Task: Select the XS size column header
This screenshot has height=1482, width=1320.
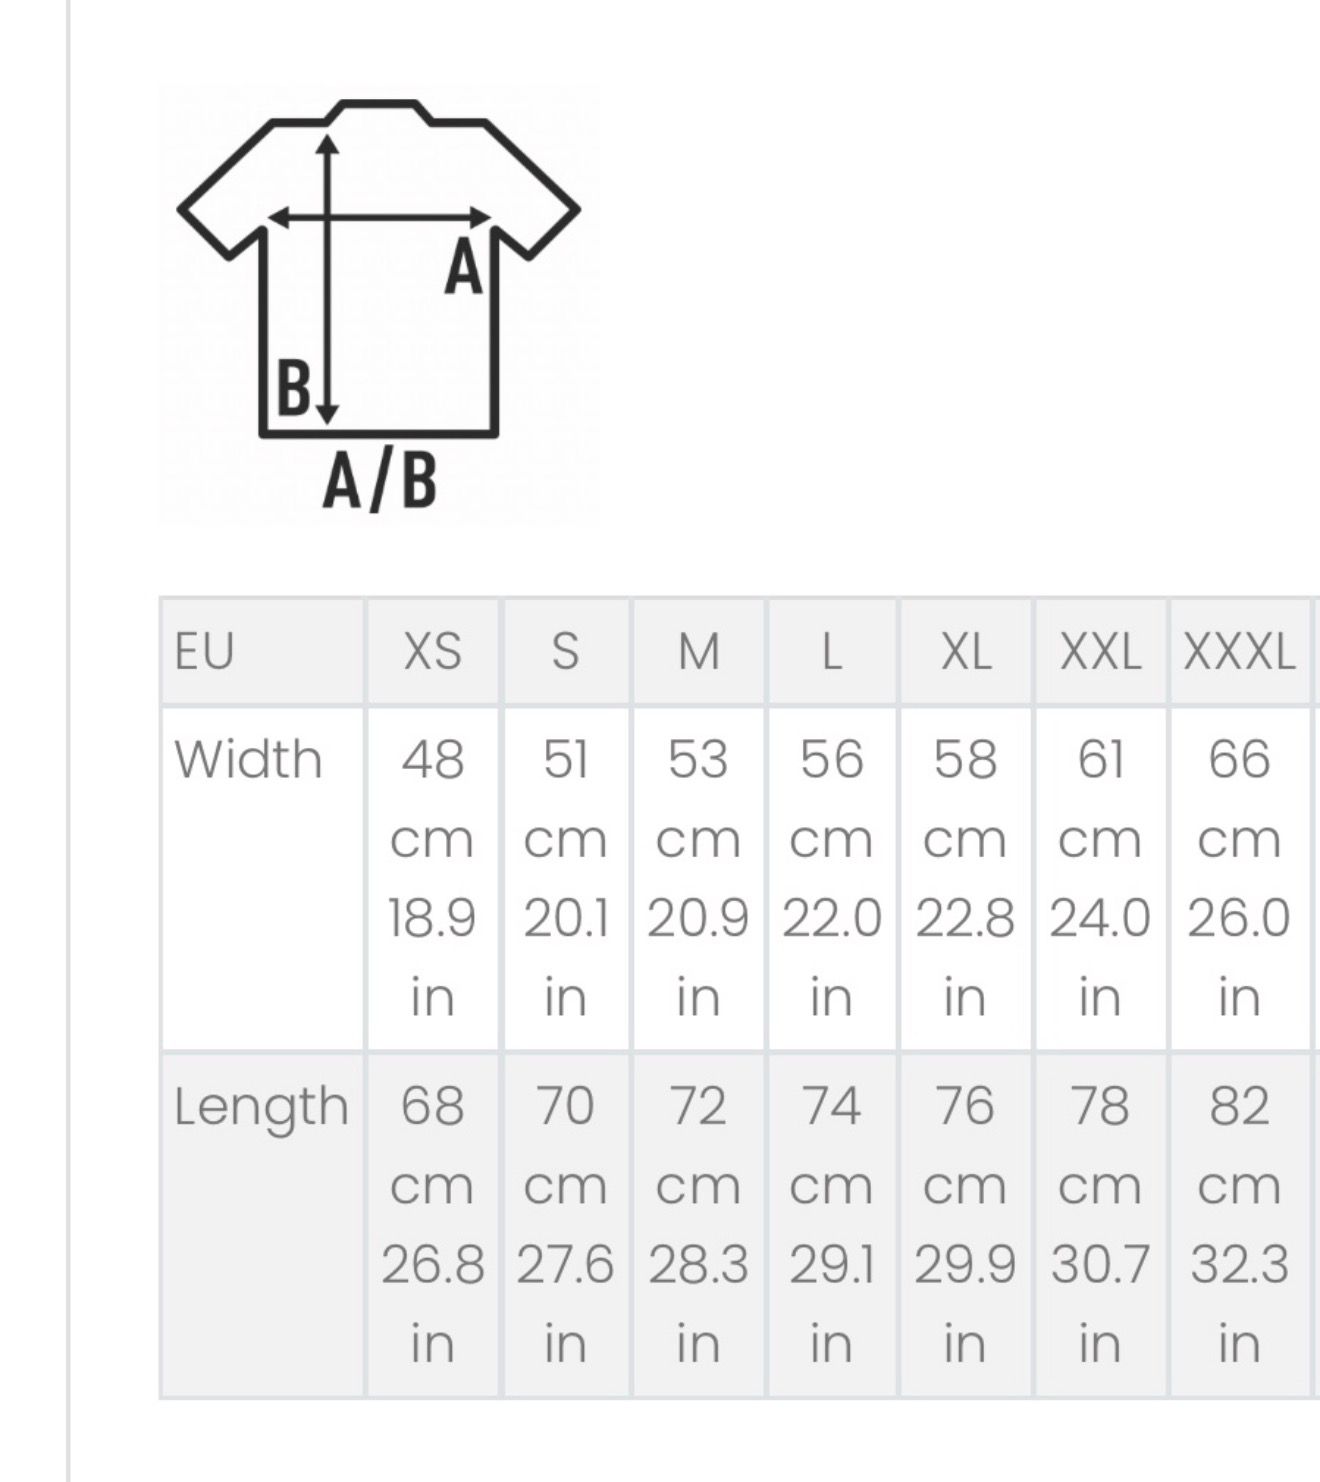Action: tap(433, 652)
